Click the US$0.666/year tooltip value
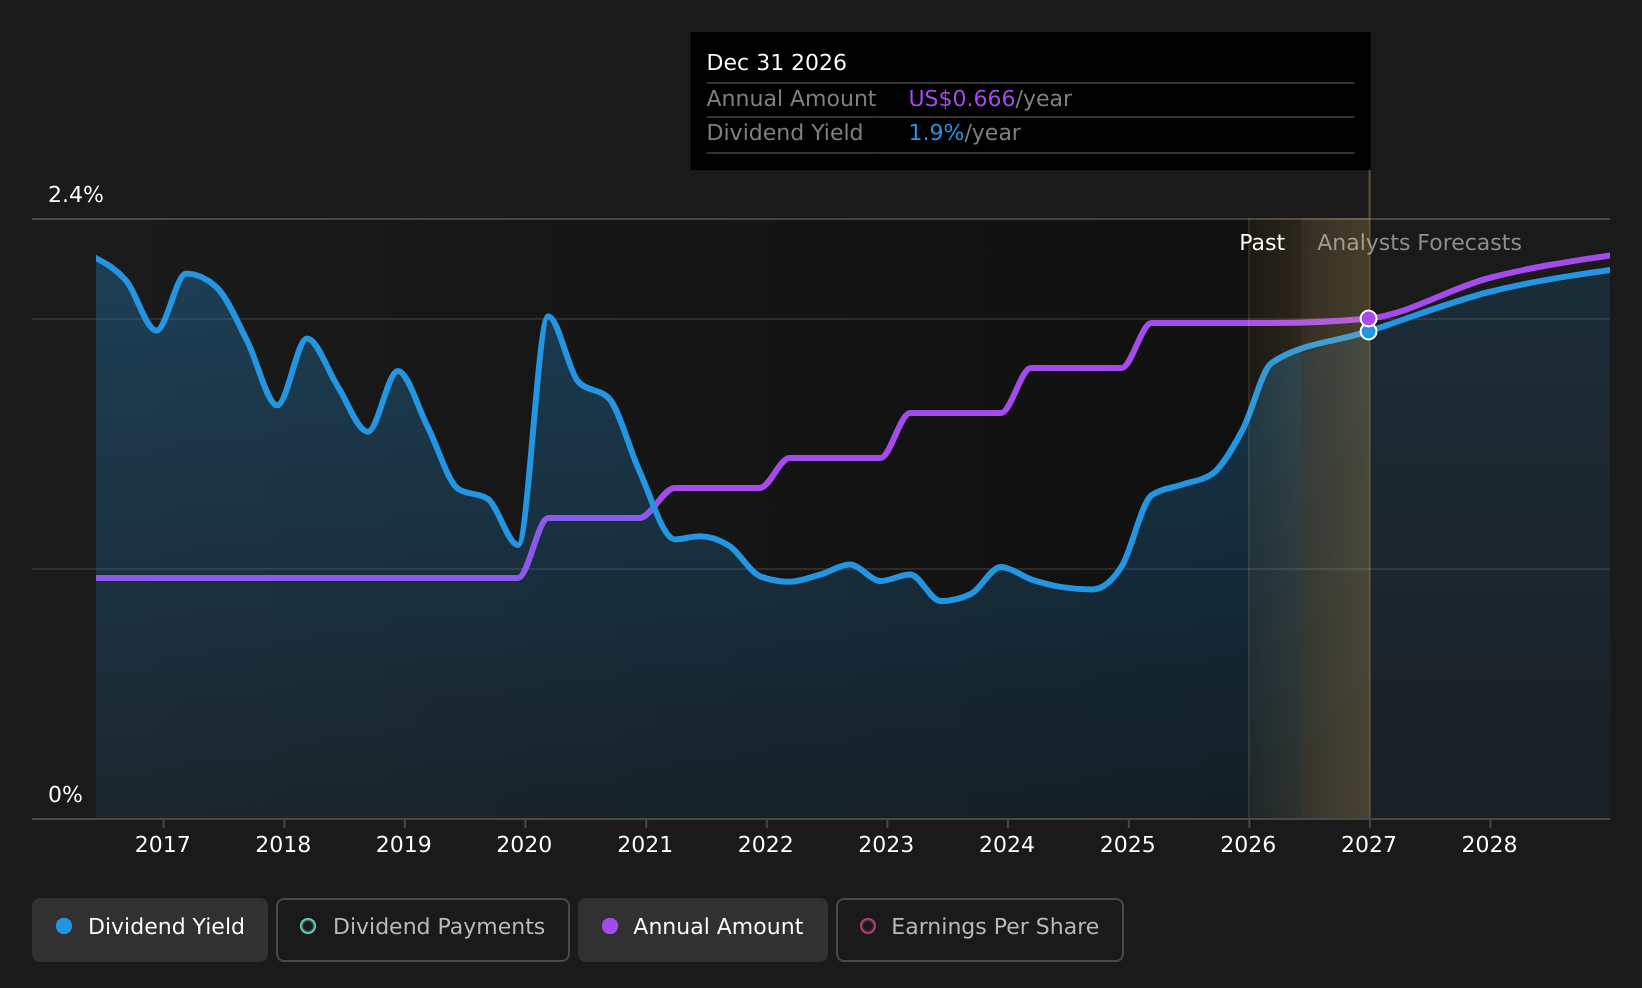Image resolution: width=1642 pixels, height=988 pixels. coord(990,99)
